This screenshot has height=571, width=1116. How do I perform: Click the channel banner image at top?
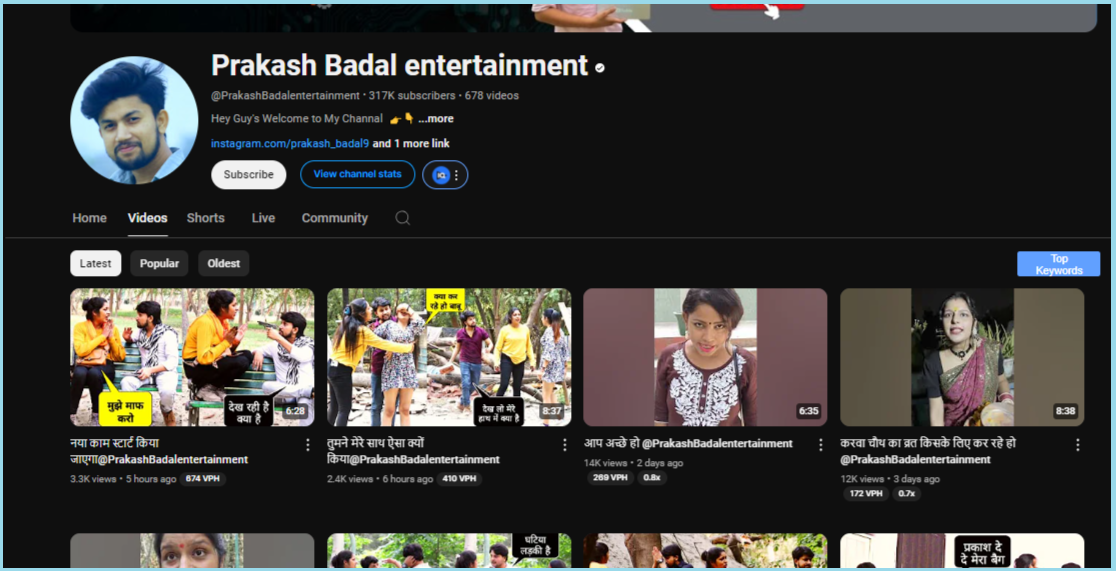584,18
